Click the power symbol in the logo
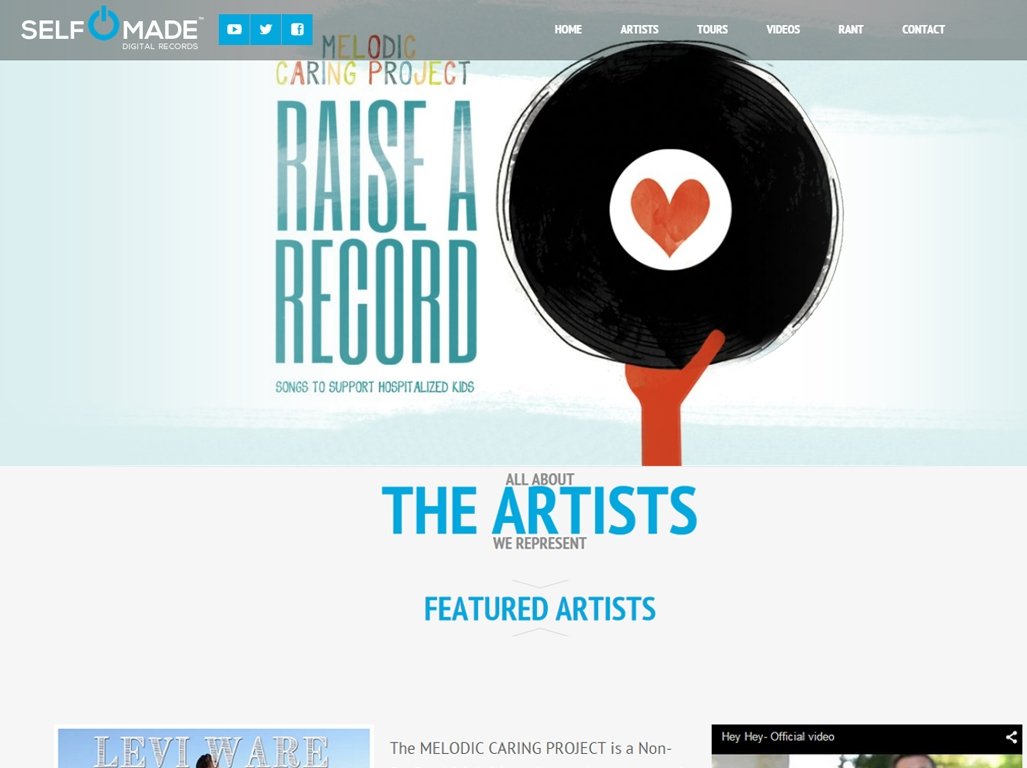1027x768 pixels. (104, 24)
